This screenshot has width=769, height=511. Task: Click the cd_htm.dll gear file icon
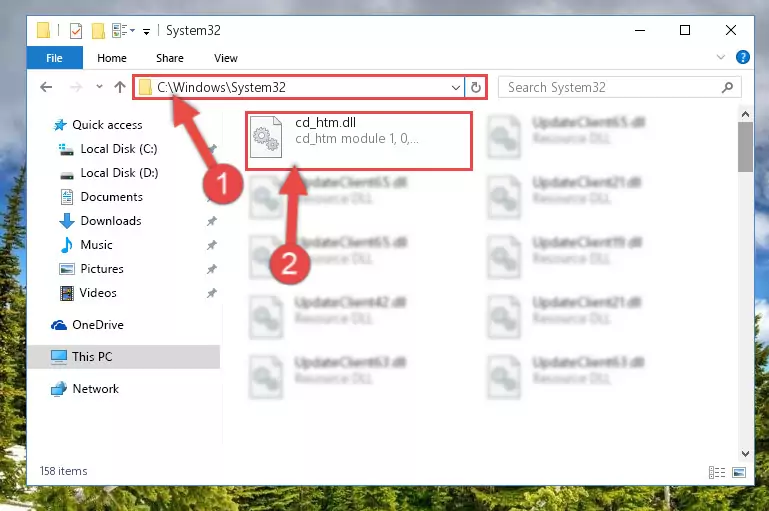(x=266, y=137)
